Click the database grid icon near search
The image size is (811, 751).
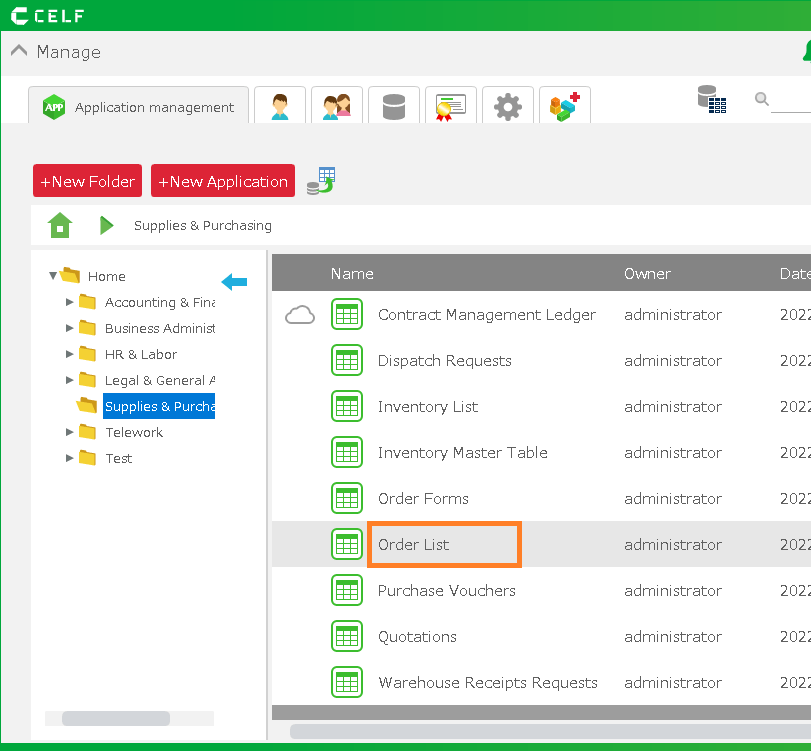coord(712,99)
